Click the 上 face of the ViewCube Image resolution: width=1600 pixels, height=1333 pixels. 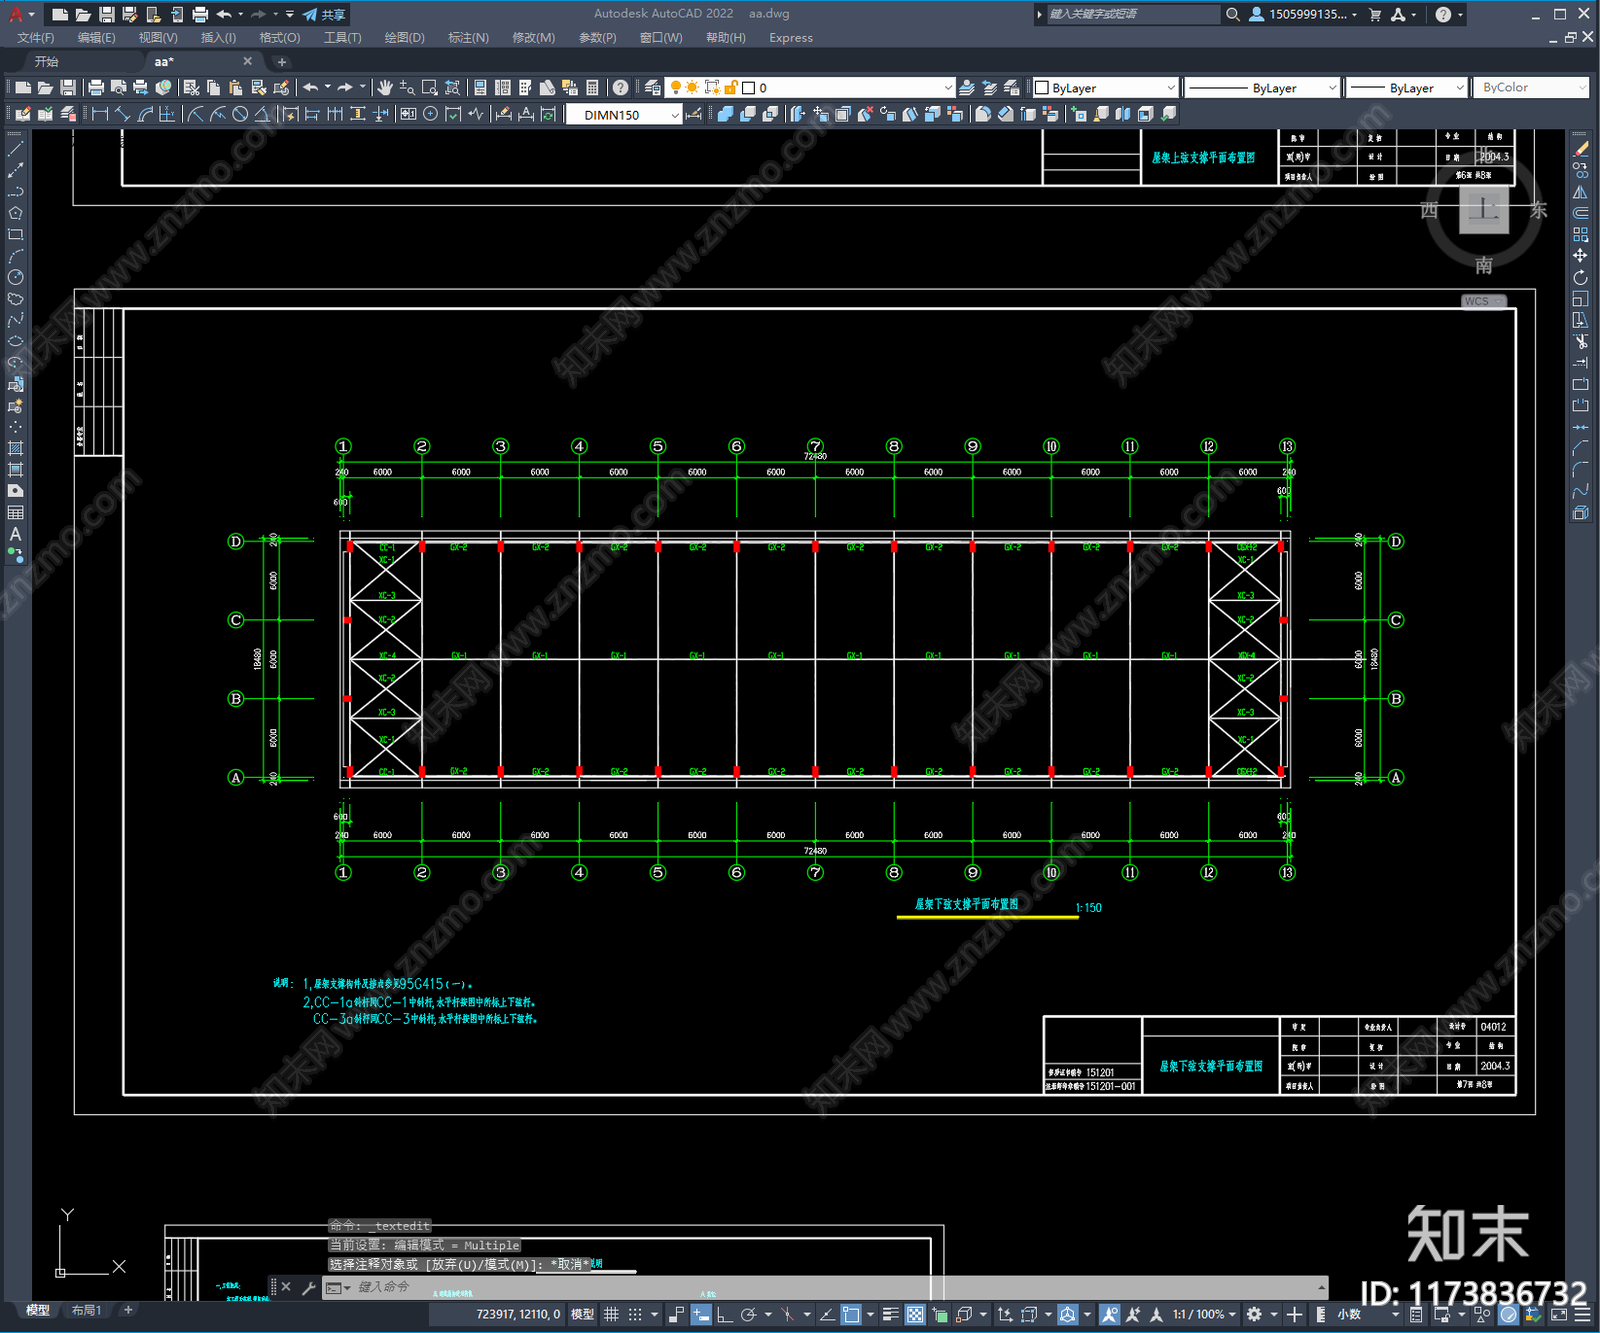[x=1484, y=210]
